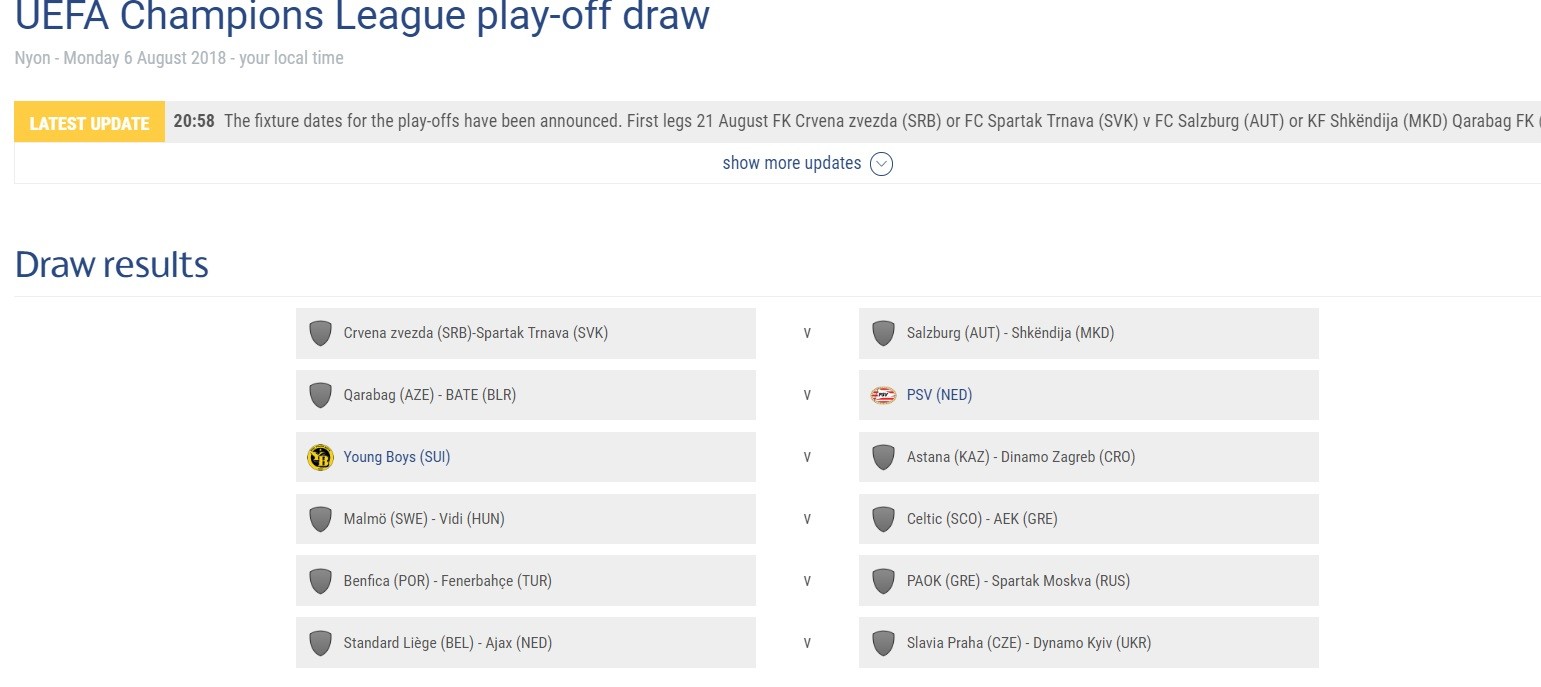Click the shield icon beside Standard Liège - Ajax
The height and width of the screenshot is (687, 1541).
tap(320, 643)
